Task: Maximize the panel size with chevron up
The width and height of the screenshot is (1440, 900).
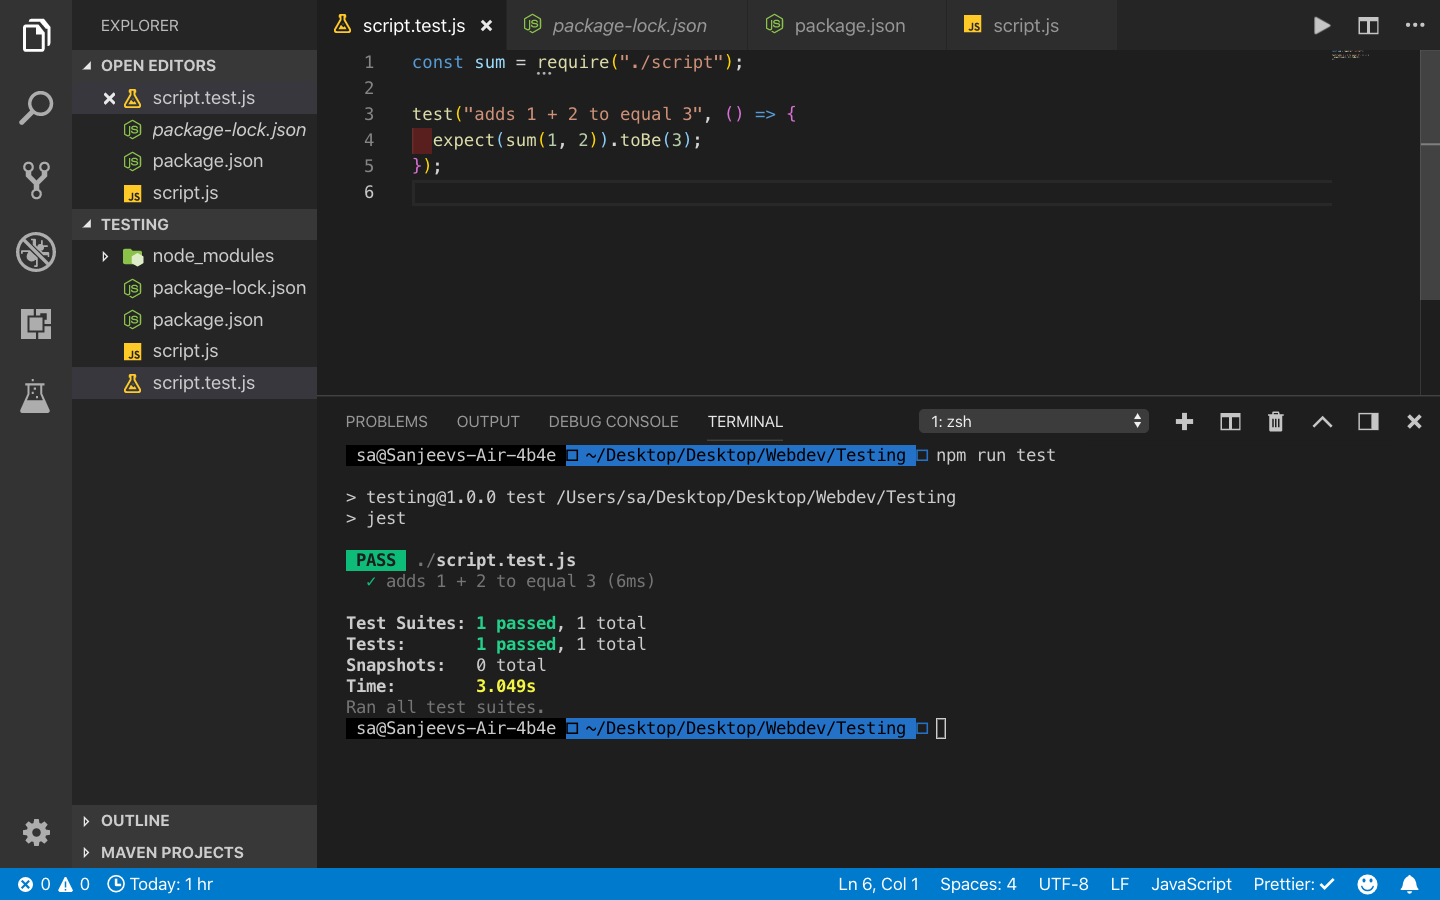Action: click(x=1322, y=422)
